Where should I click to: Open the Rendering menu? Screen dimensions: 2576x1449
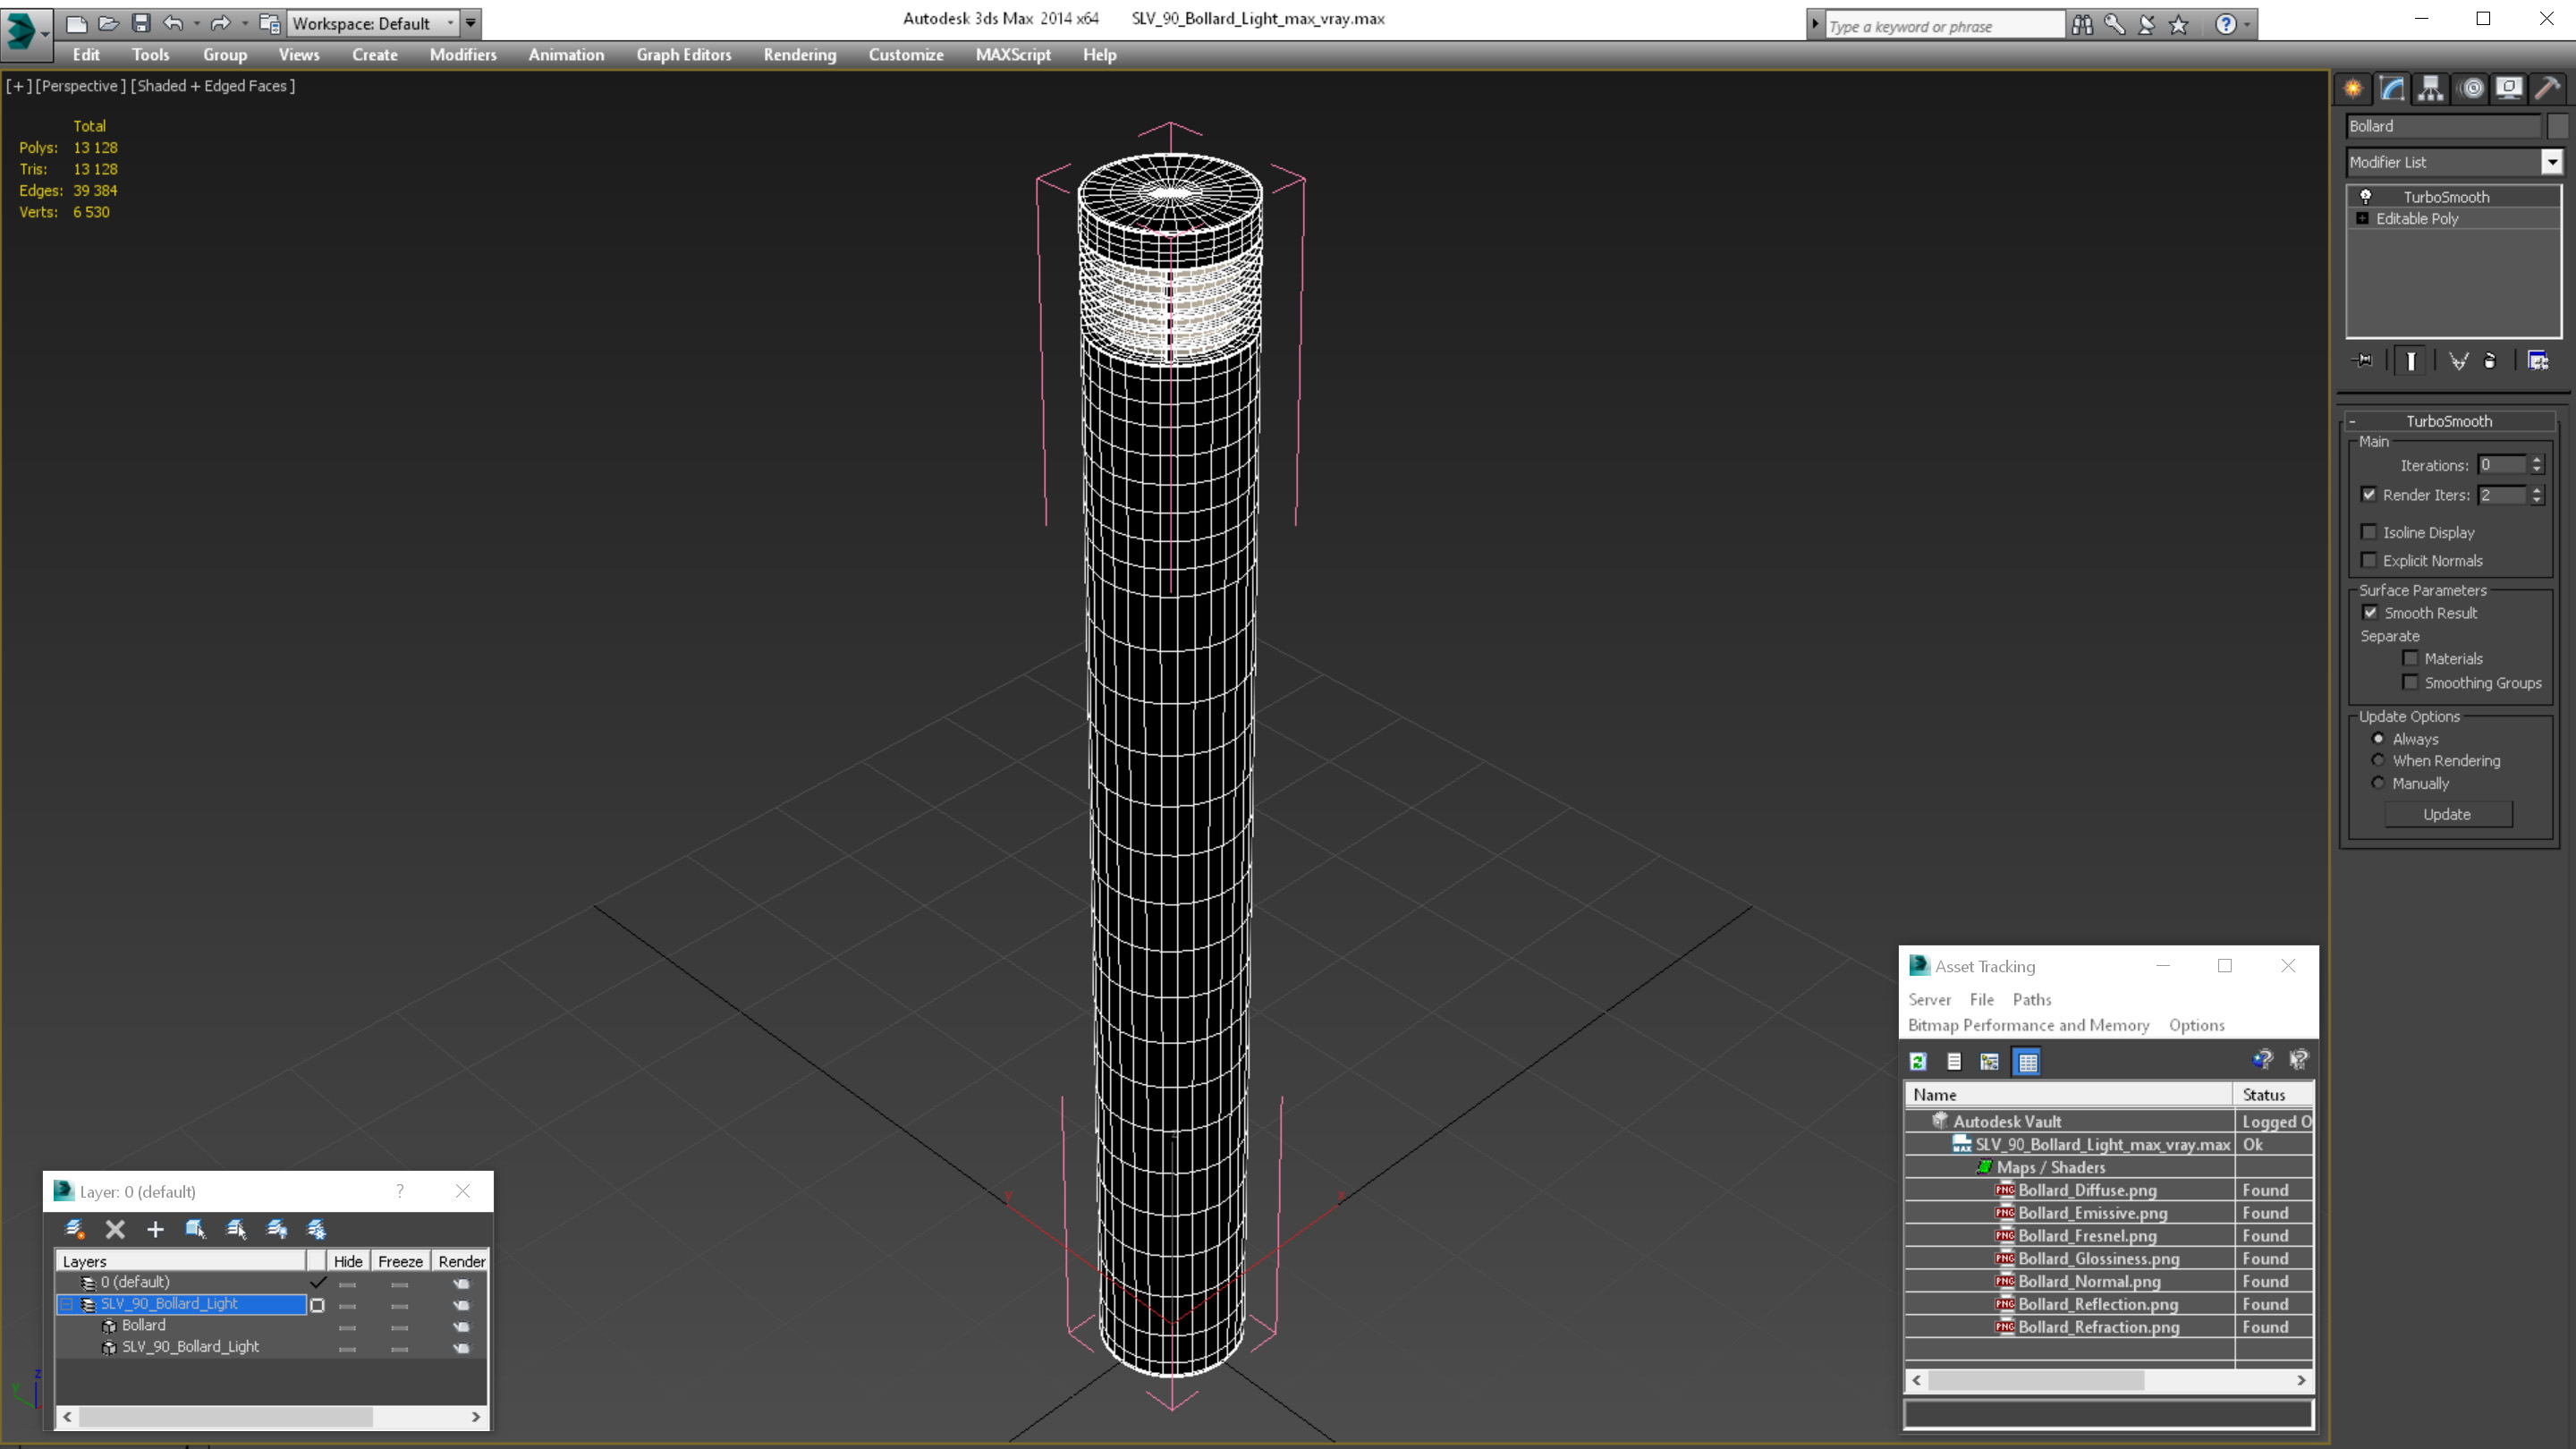(799, 55)
